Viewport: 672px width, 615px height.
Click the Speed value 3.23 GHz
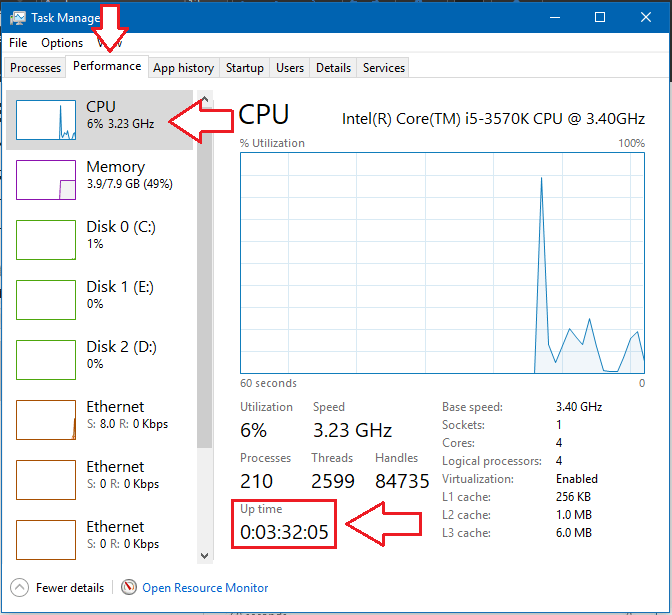pos(352,430)
